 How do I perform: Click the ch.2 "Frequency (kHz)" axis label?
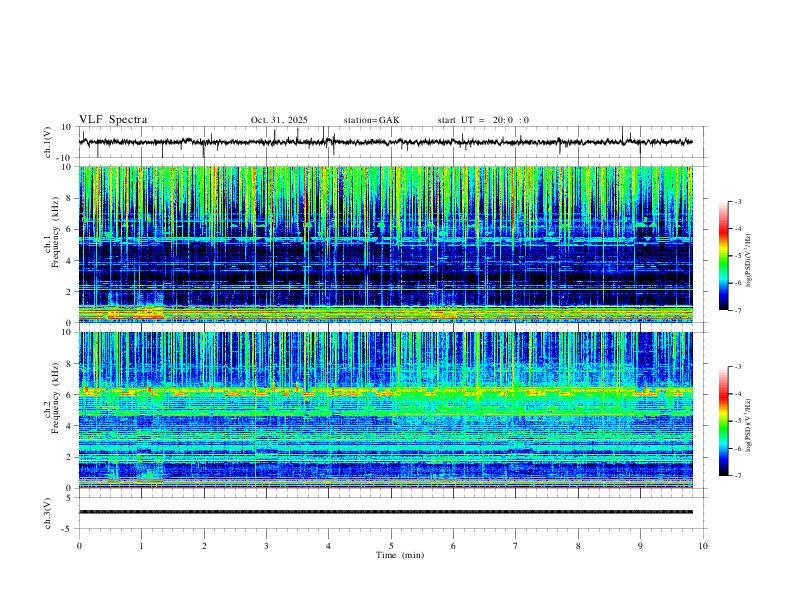[x=55, y=397]
